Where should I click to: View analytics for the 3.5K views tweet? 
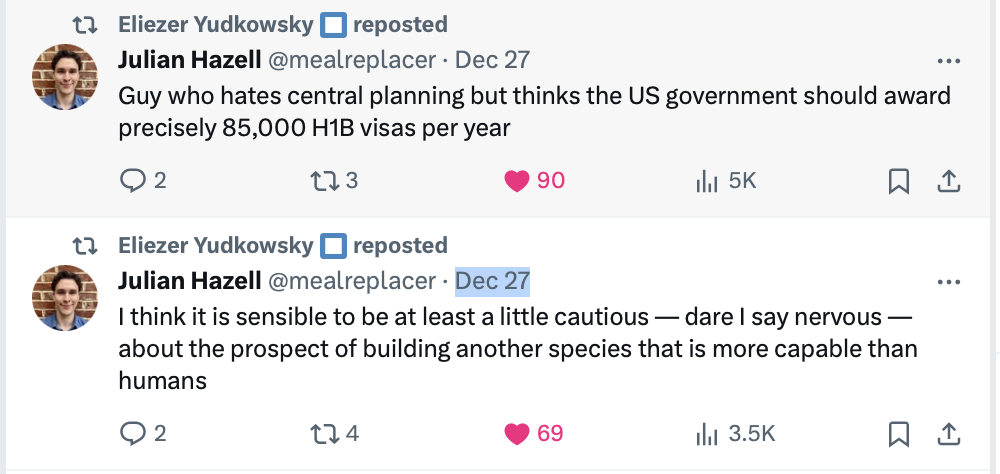[x=735, y=434]
